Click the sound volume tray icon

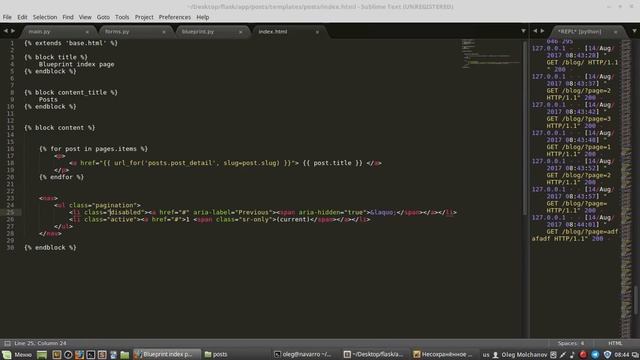(x=572, y=355)
